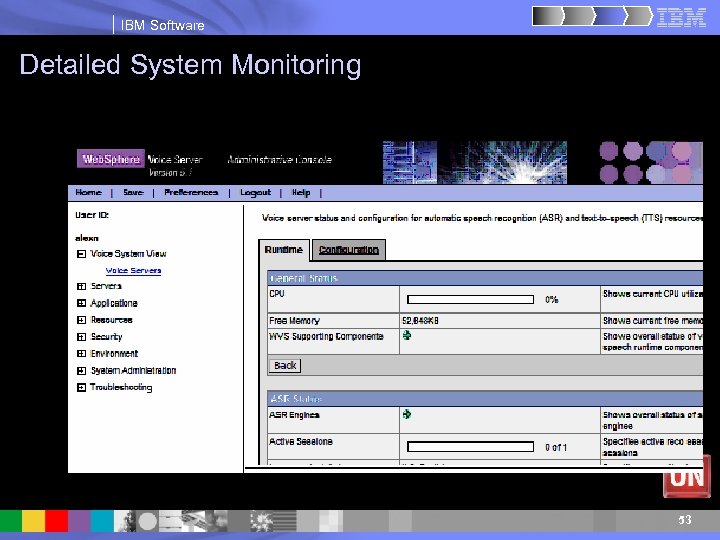Click the IBM logo on the slide
720x540 pixels.
[x=681, y=17]
